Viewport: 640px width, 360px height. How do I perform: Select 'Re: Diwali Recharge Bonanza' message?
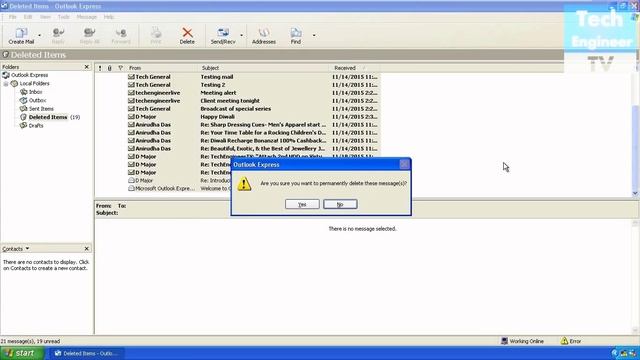[238, 140]
